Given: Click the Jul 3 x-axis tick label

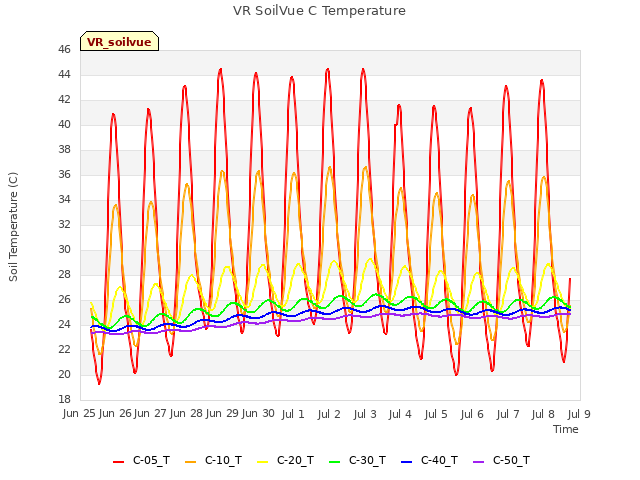Looking at the screenshot, I should pyautogui.click(x=365, y=414).
